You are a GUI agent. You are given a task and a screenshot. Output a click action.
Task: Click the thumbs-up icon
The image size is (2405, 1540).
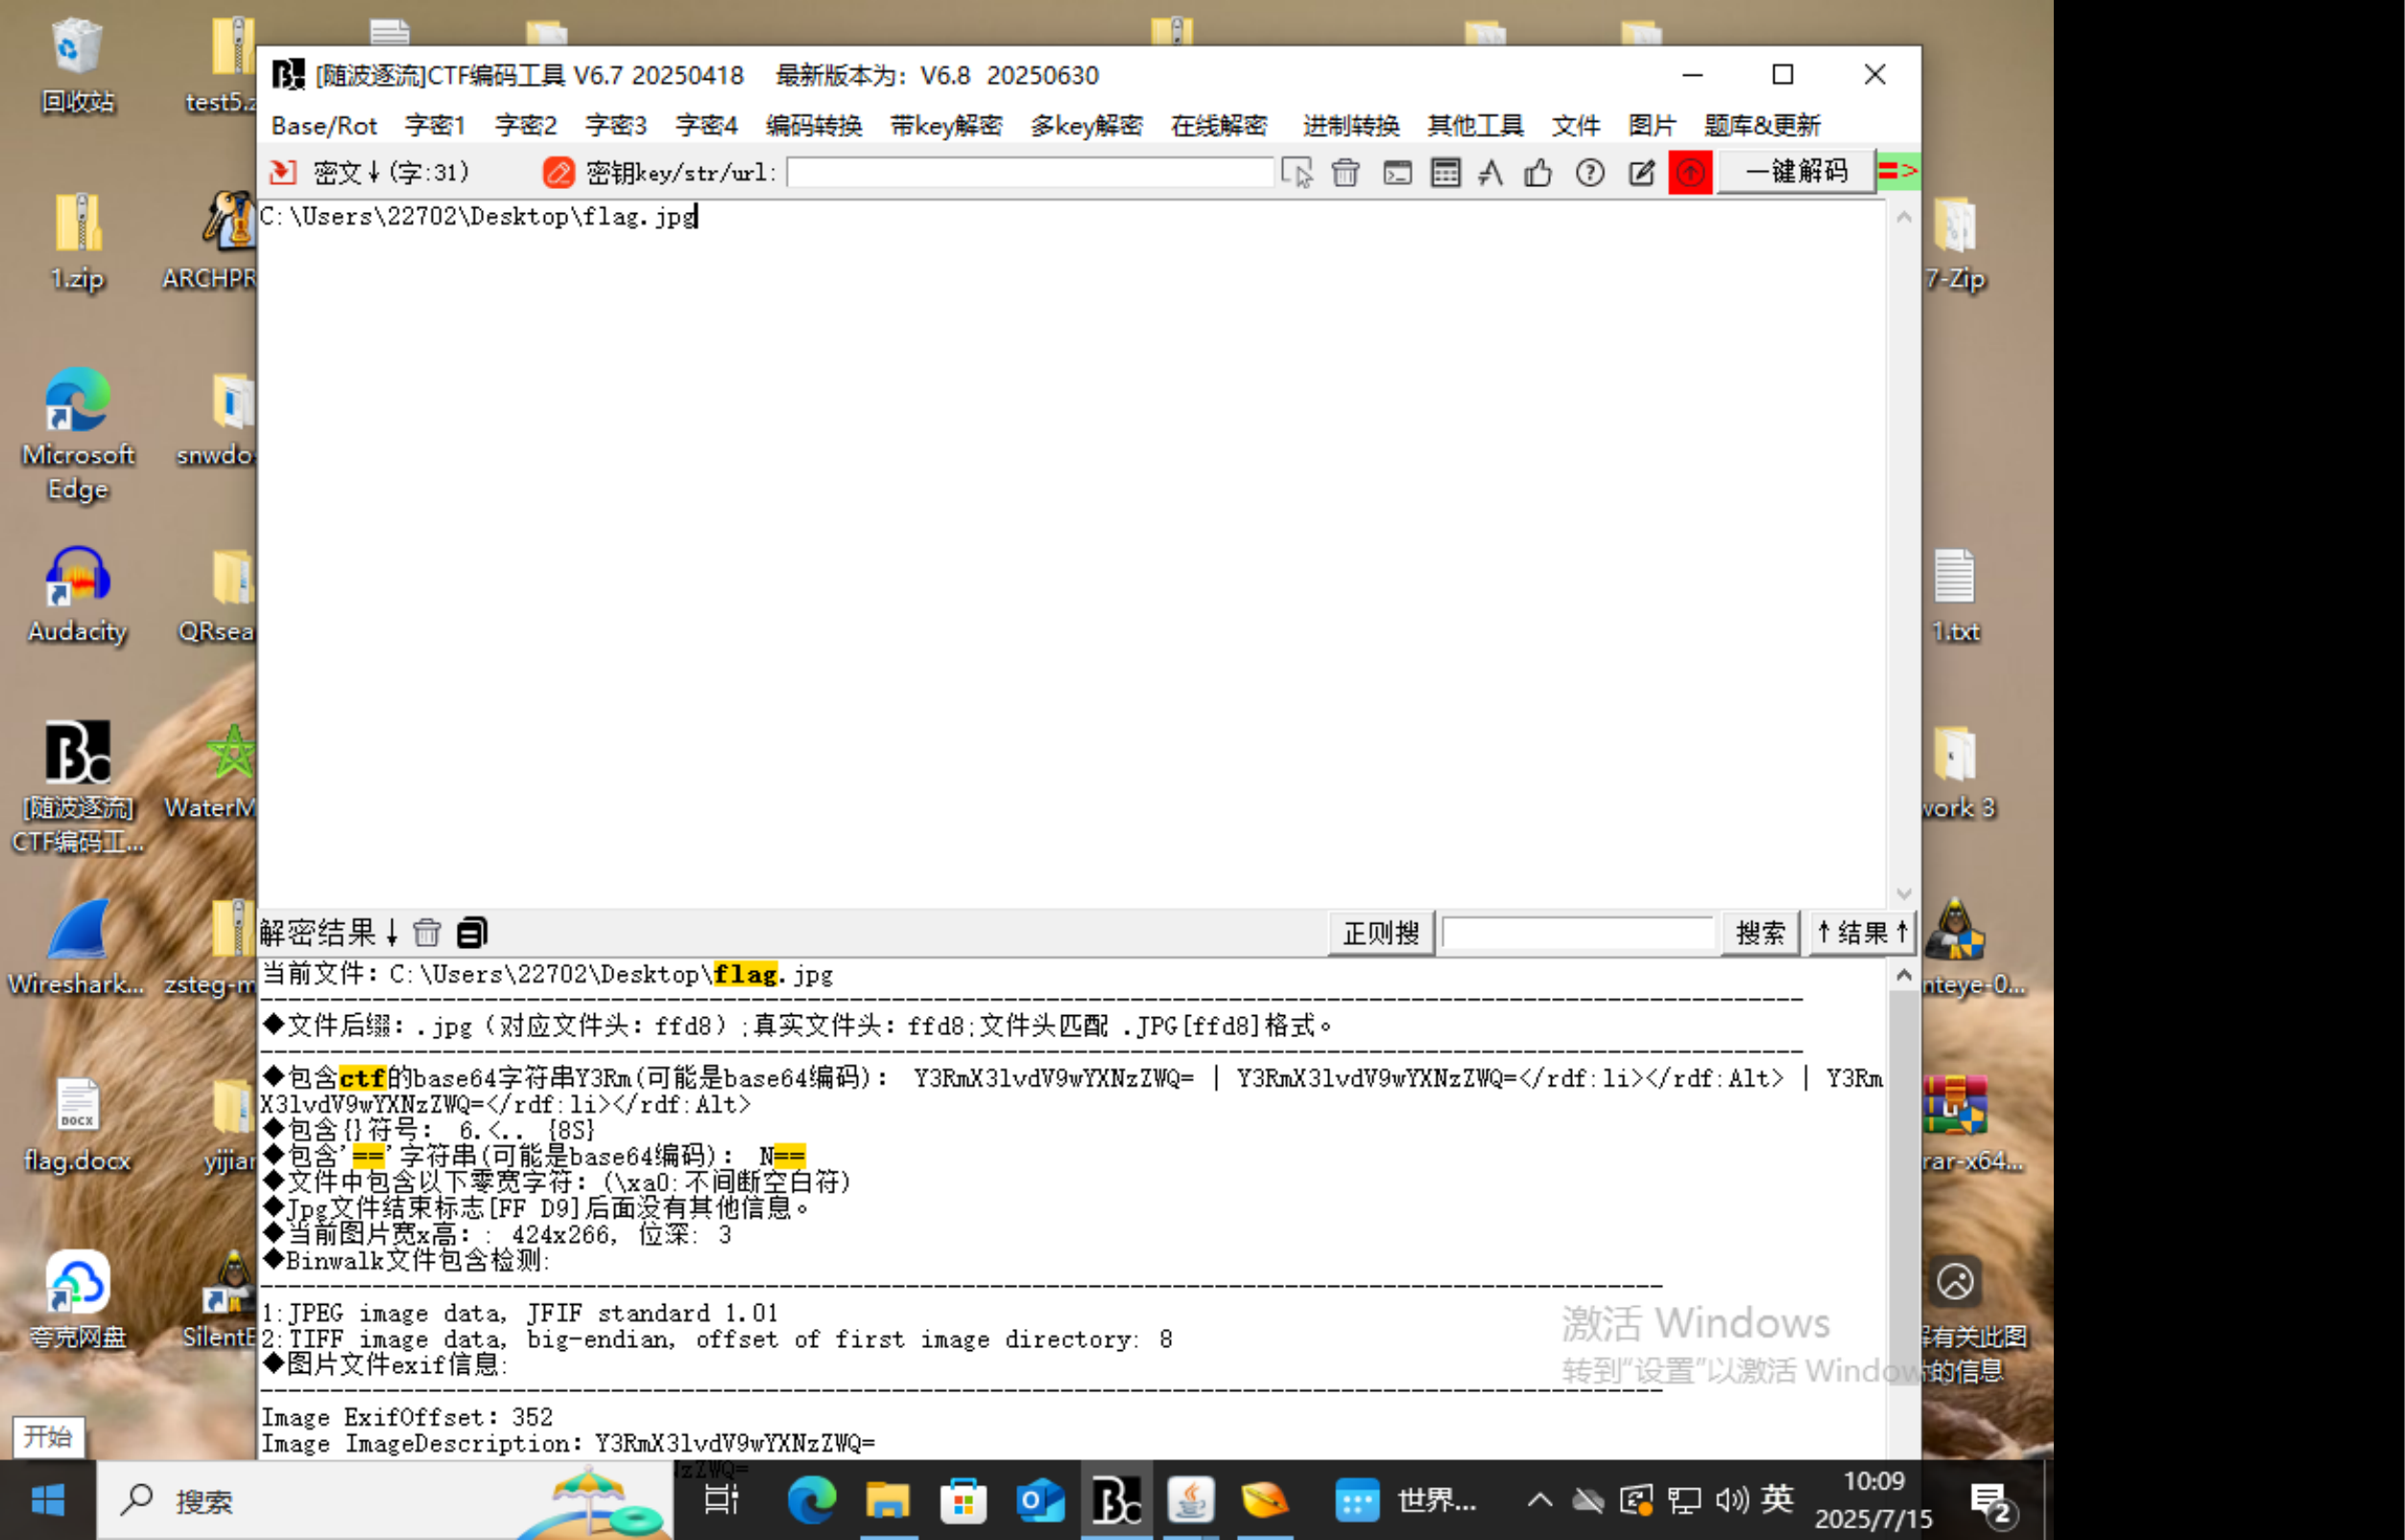1538,172
